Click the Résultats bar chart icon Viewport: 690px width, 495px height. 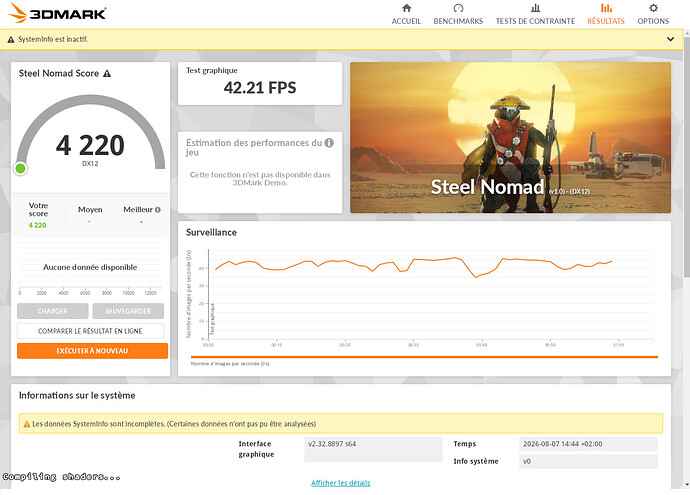coord(606,8)
